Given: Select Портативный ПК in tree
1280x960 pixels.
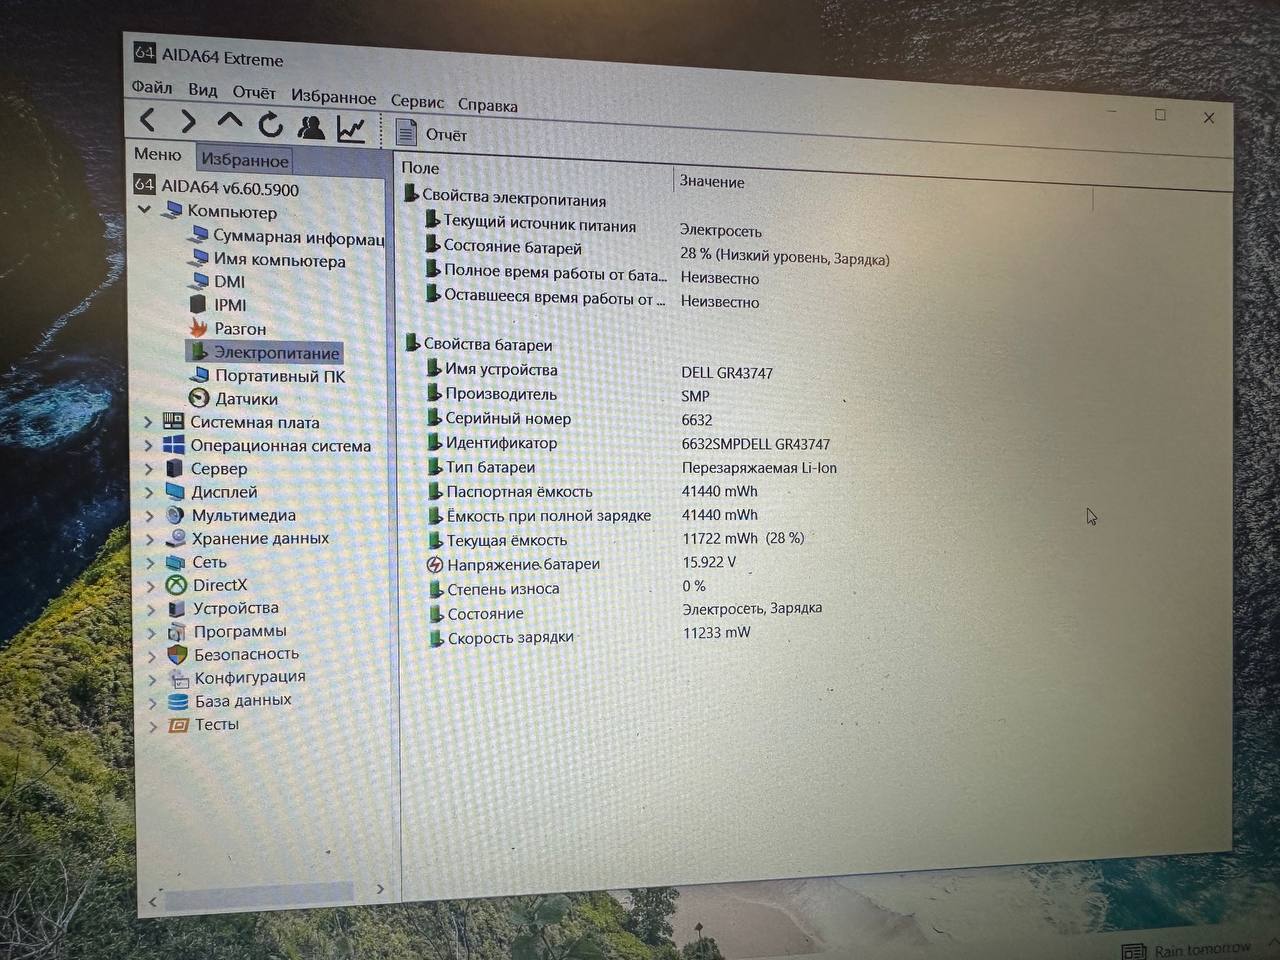Looking at the screenshot, I should pyautogui.click(x=279, y=376).
